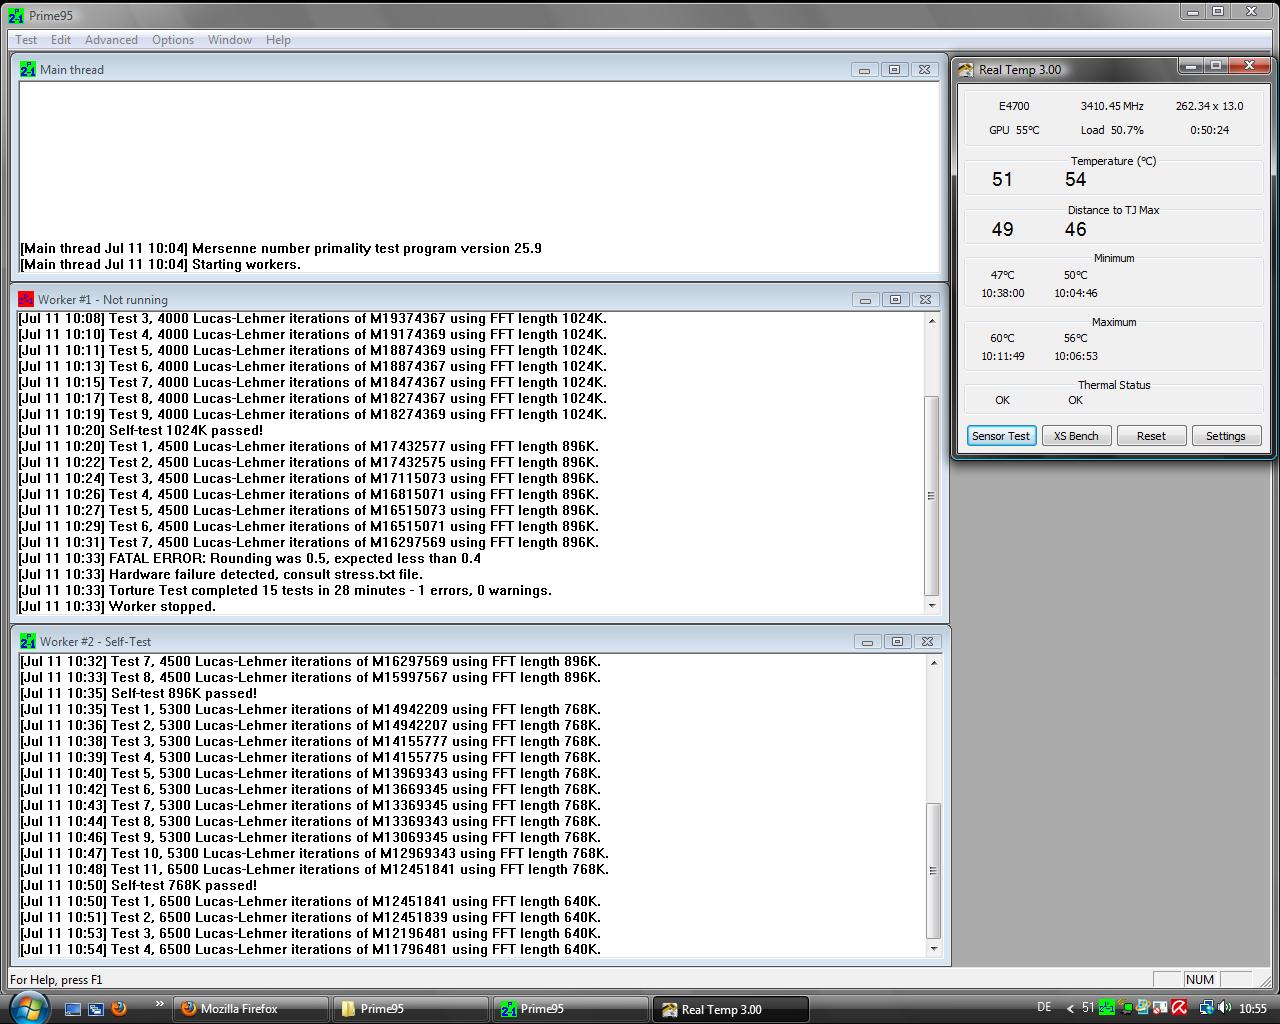Image resolution: width=1280 pixels, height=1024 pixels.
Task: Open the Options menu
Action: 173,40
